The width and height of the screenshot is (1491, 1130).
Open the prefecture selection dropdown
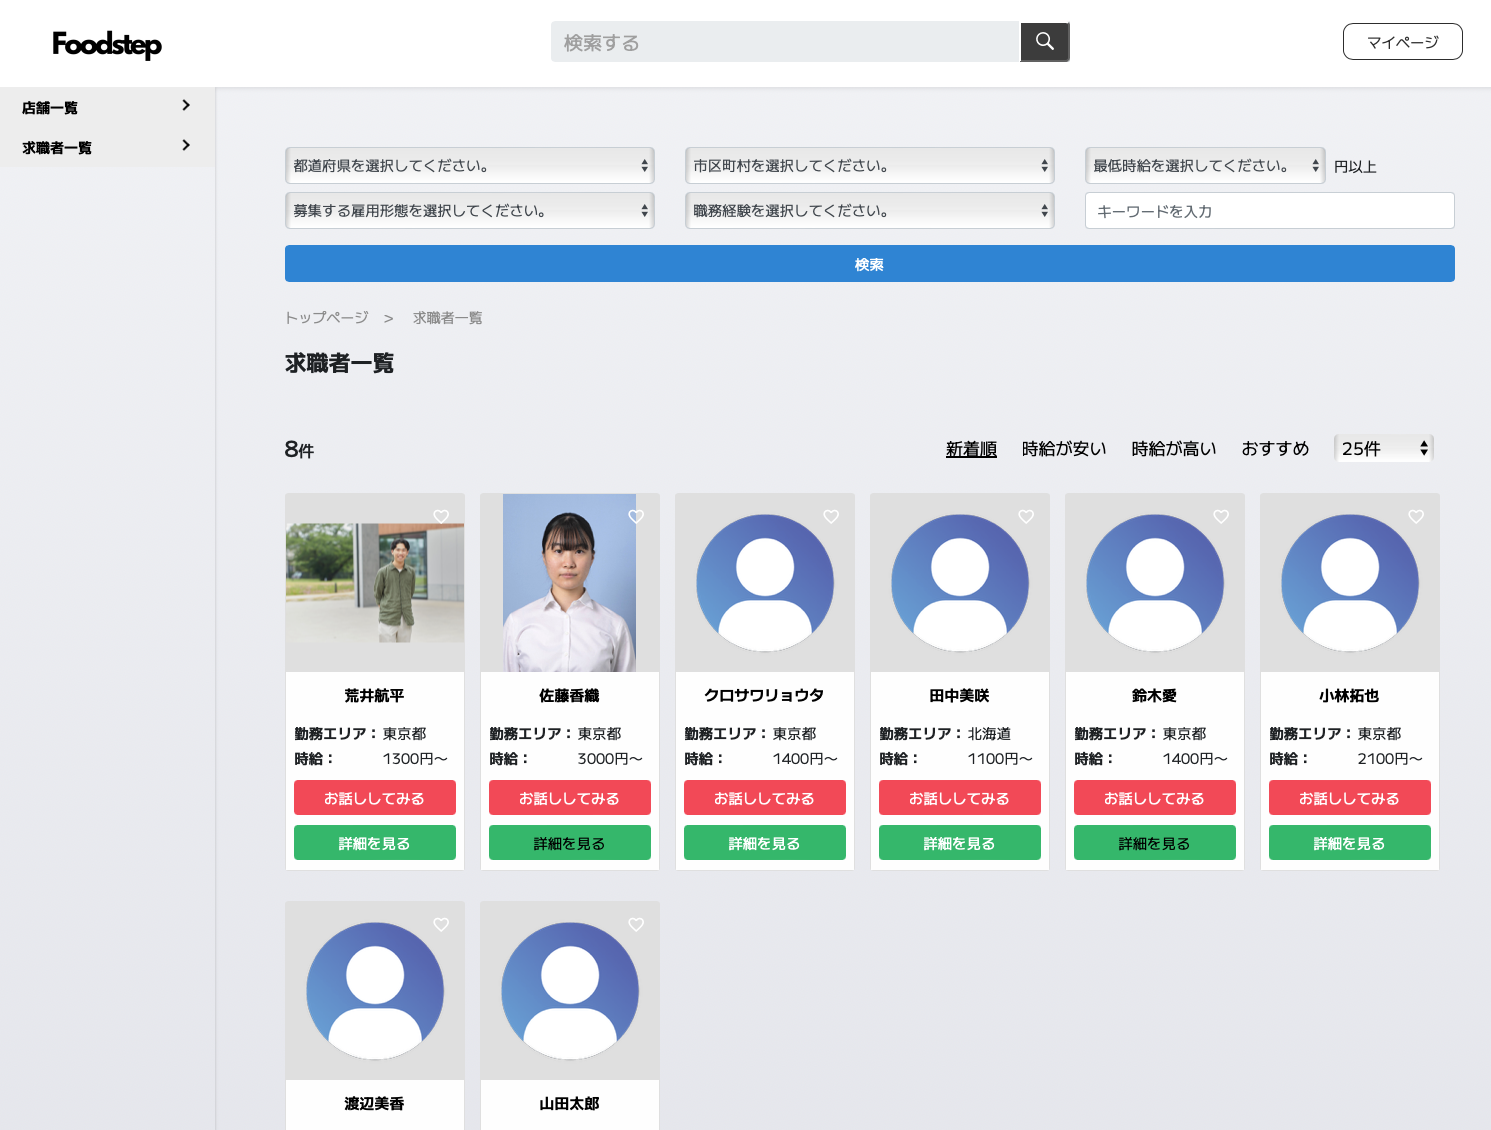point(470,166)
